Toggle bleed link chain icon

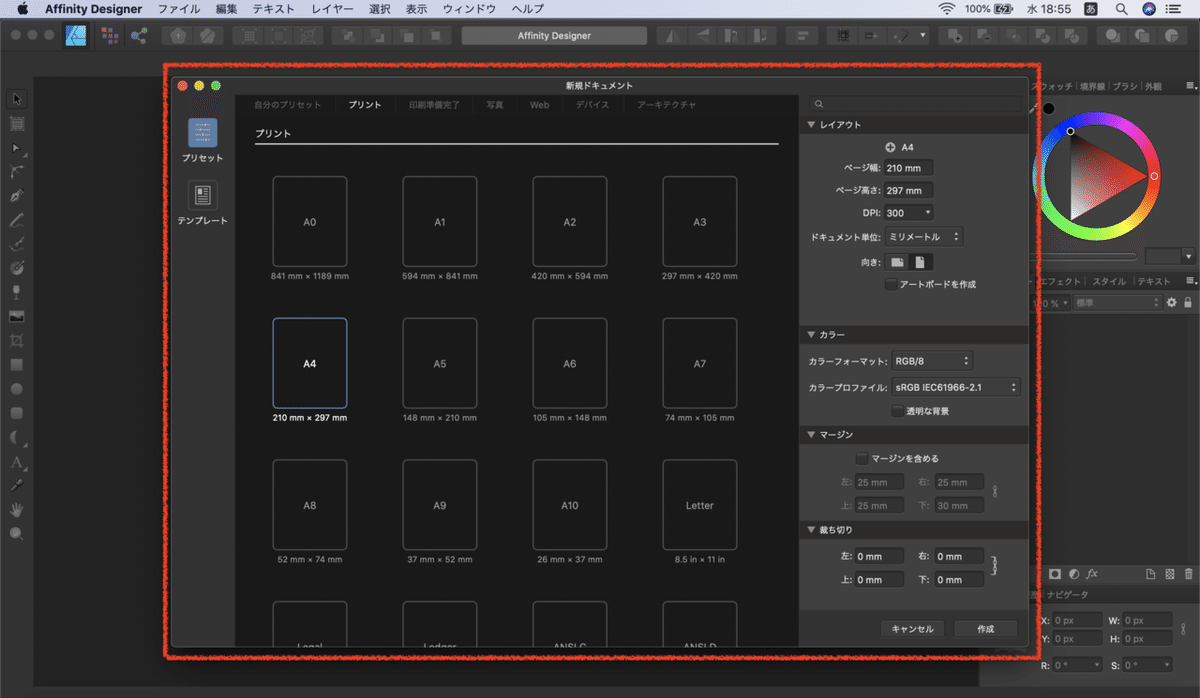point(994,567)
